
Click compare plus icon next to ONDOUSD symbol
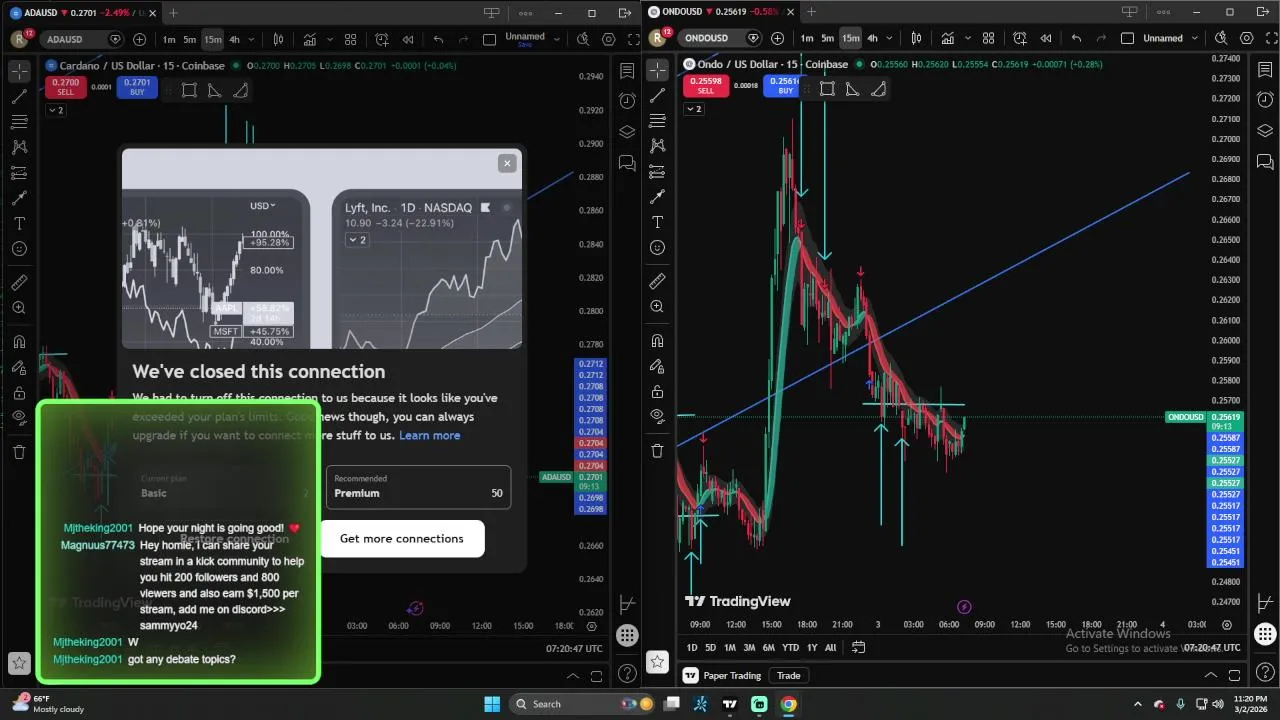[x=778, y=38]
